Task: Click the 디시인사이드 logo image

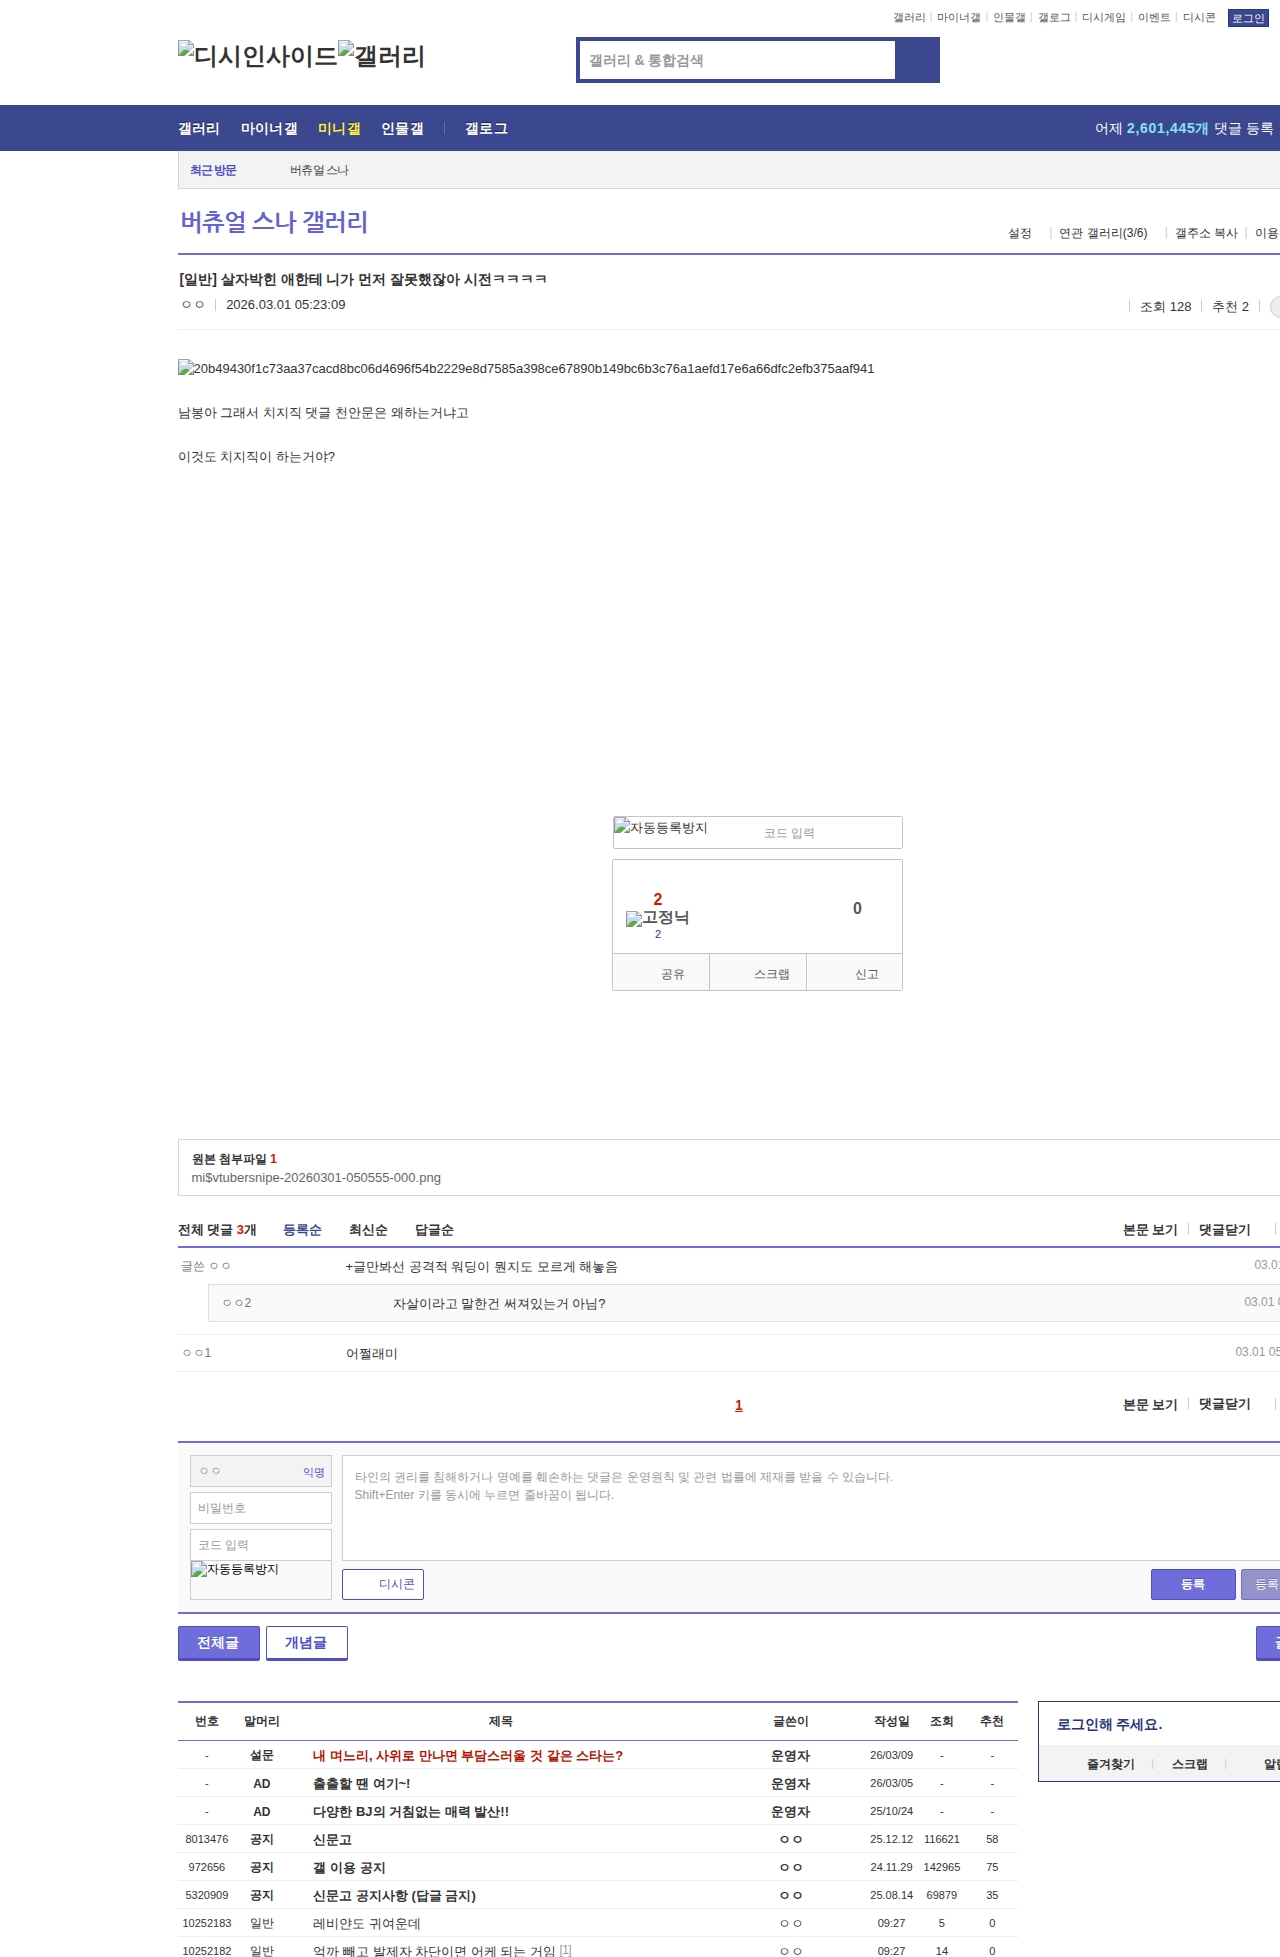Action: [258, 55]
